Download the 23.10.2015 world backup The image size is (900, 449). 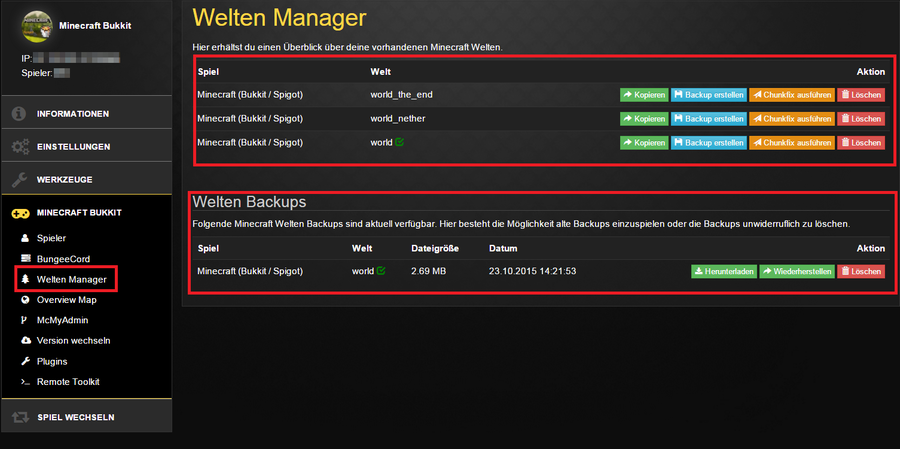[x=724, y=272]
